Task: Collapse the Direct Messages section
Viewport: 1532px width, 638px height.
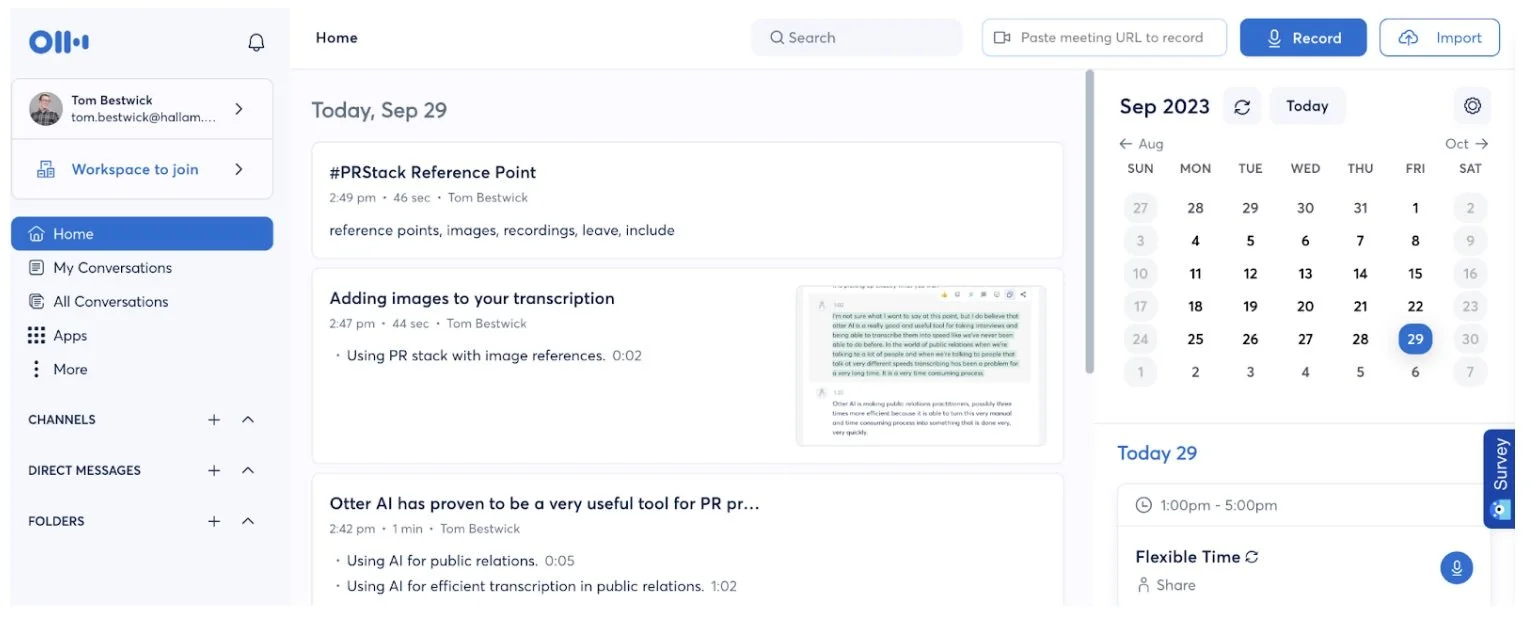Action: 249,470
